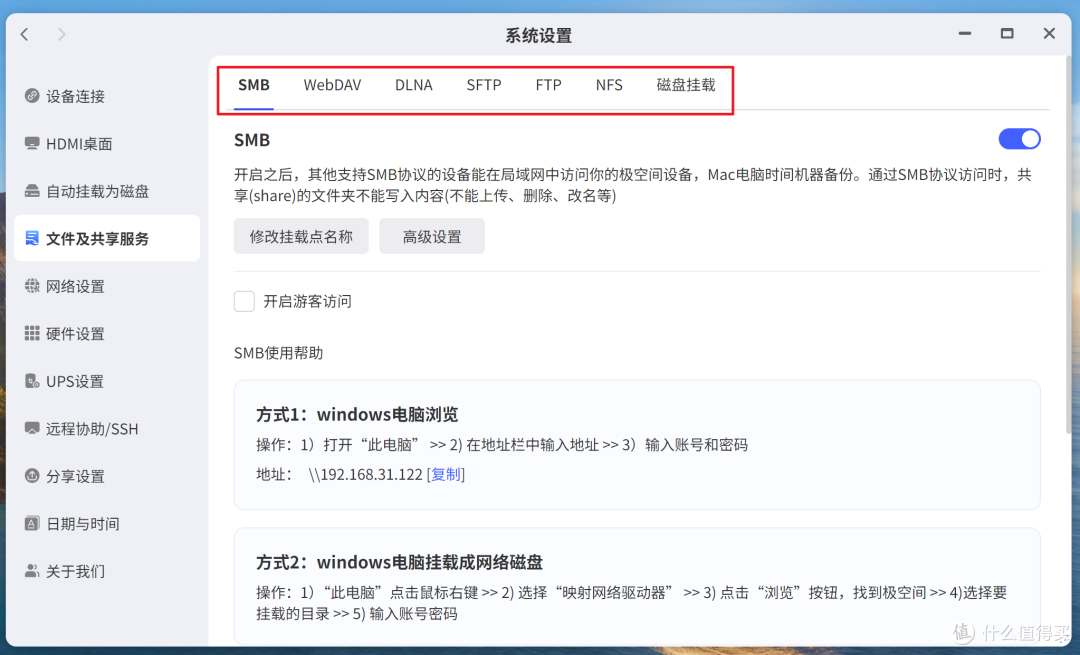Click the 硬件设置 grid icon

click(x=32, y=333)
